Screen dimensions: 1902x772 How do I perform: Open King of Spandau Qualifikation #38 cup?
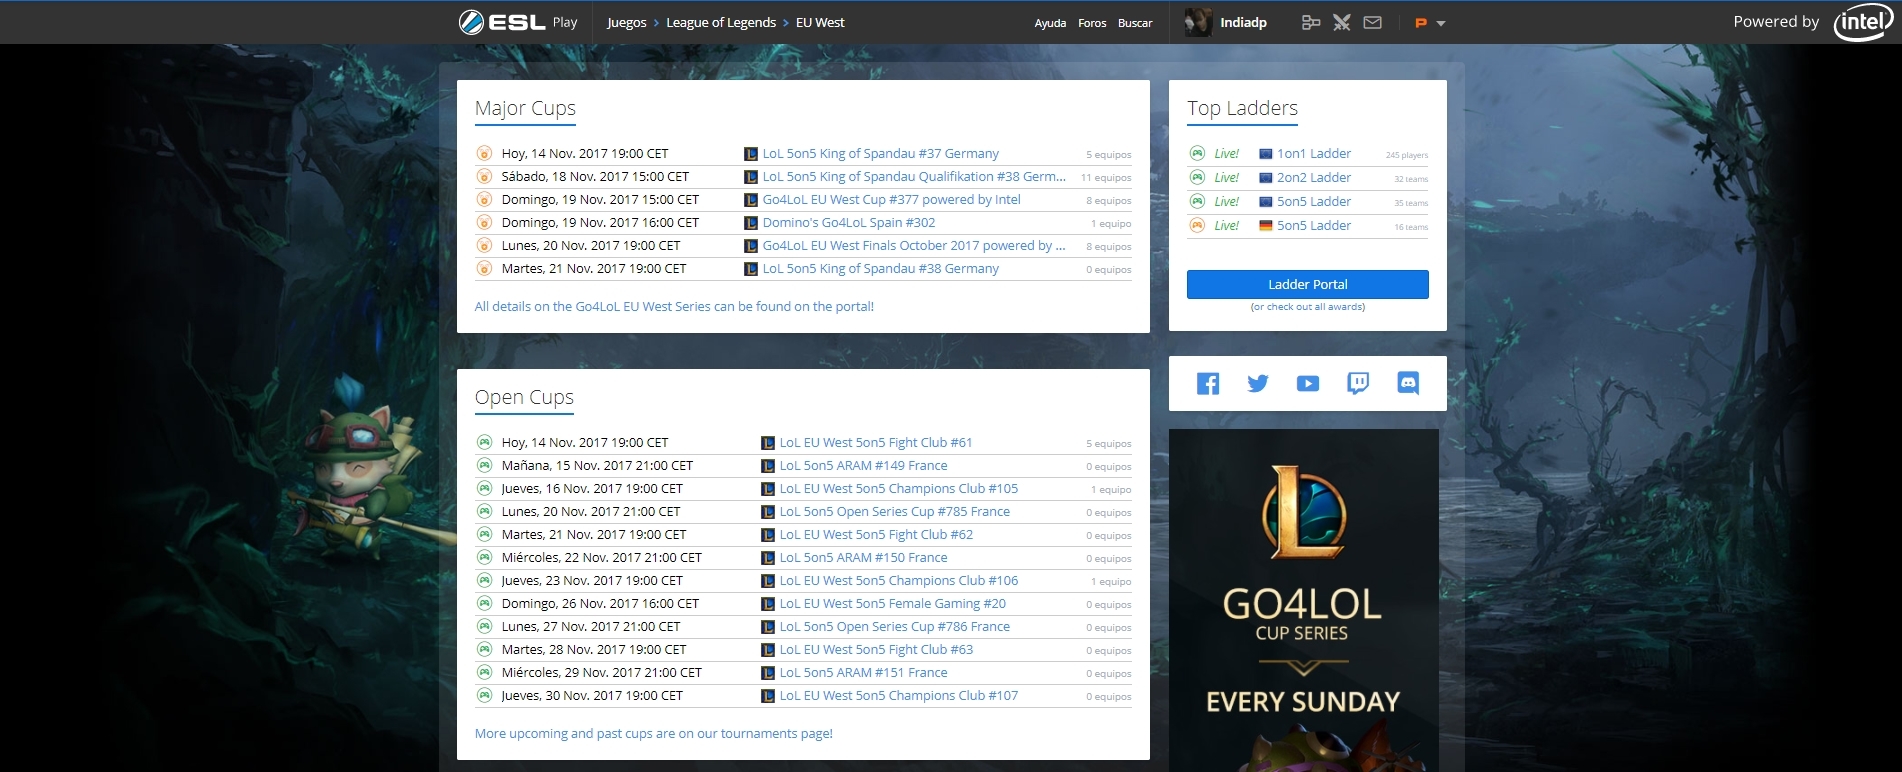tap(914, 176)
